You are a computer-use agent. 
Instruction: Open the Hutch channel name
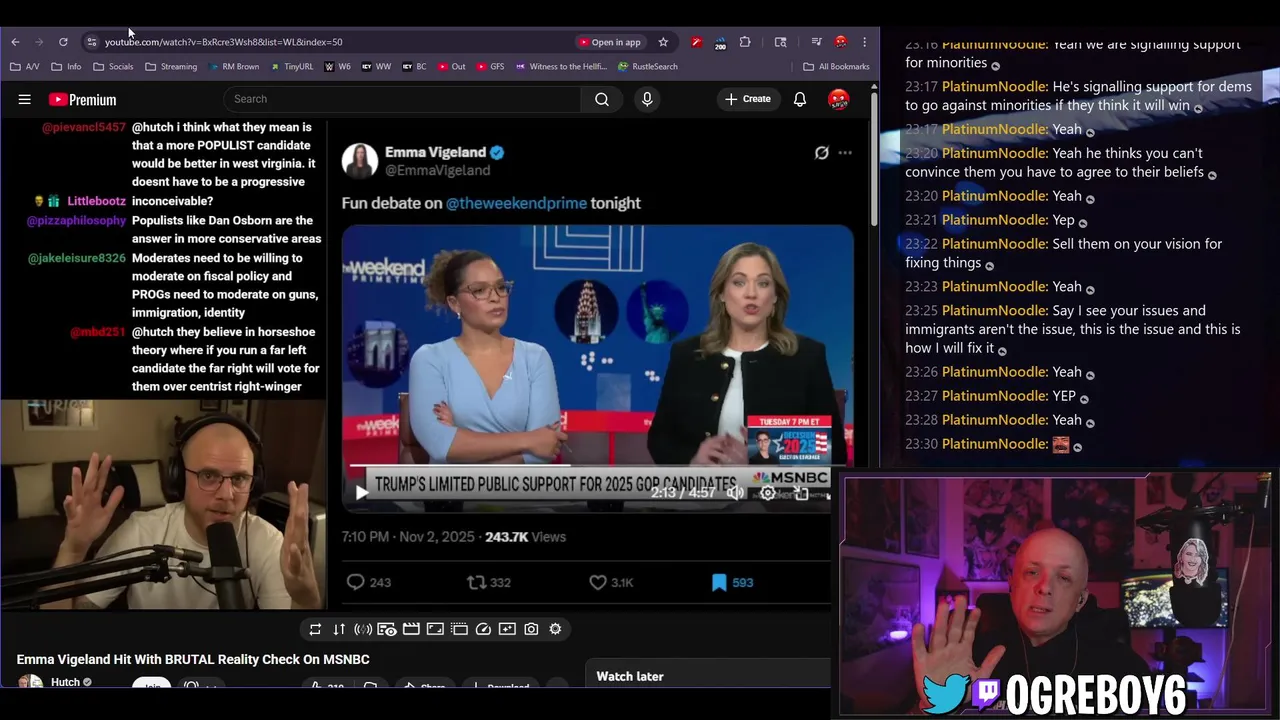[x=65, y=682]
